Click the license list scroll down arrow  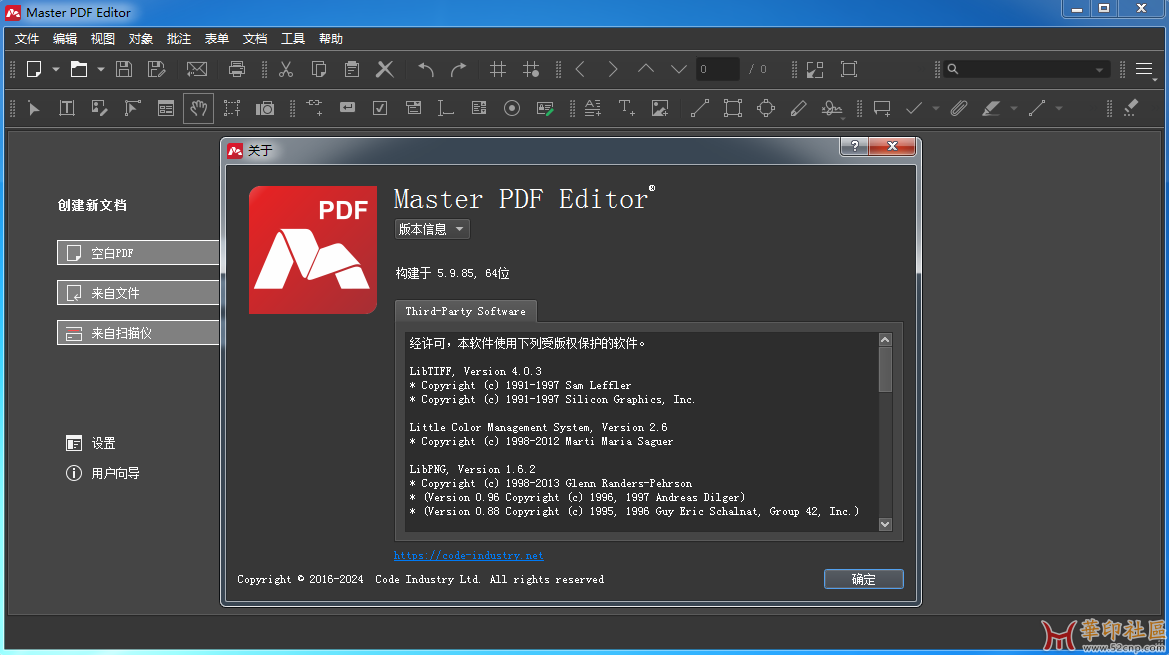pos(885,525)
